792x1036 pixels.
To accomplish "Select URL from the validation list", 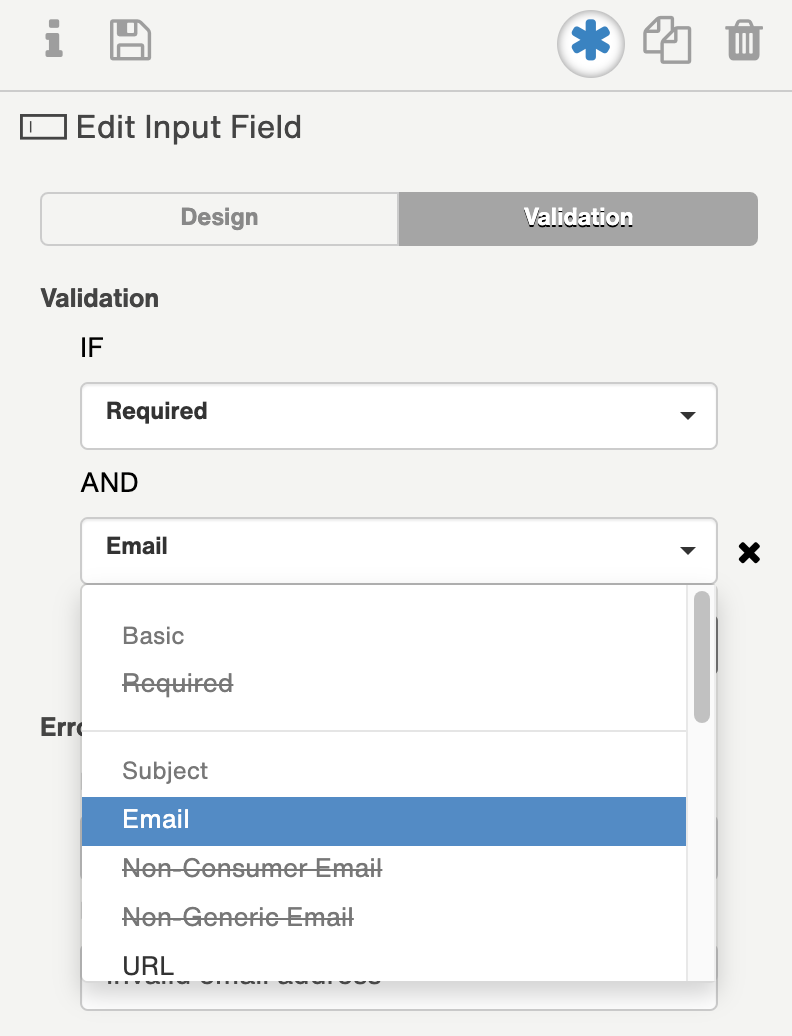I will point(146,963).
